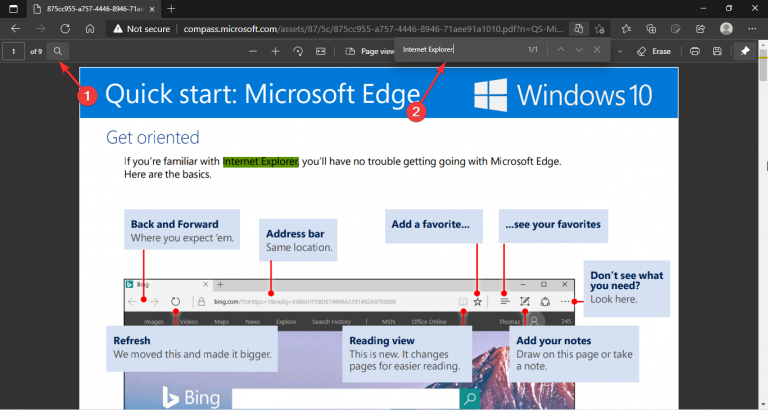Open the Collections panel

[651, 29]
